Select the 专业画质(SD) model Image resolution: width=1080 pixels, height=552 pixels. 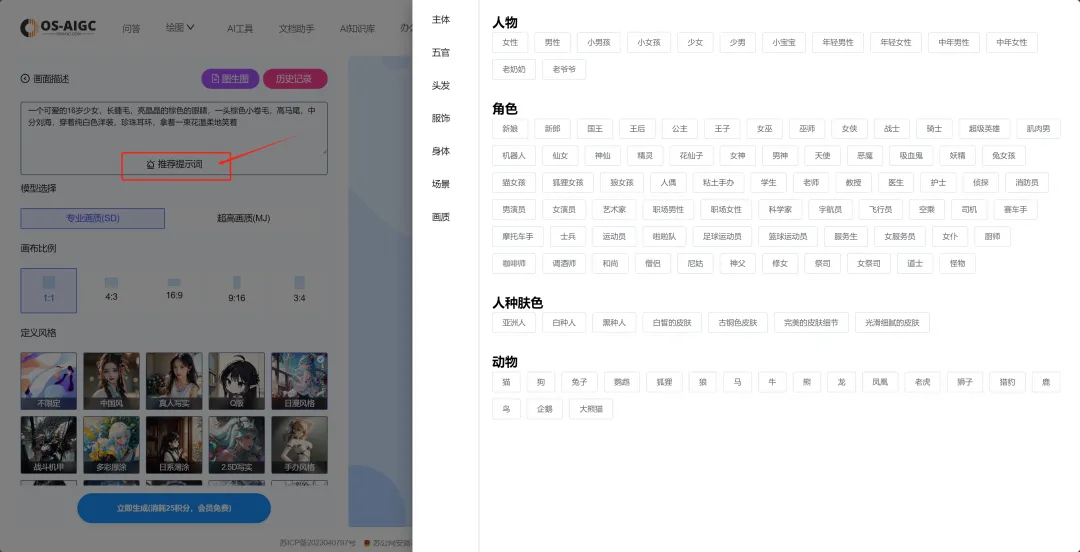coord(92,218)
